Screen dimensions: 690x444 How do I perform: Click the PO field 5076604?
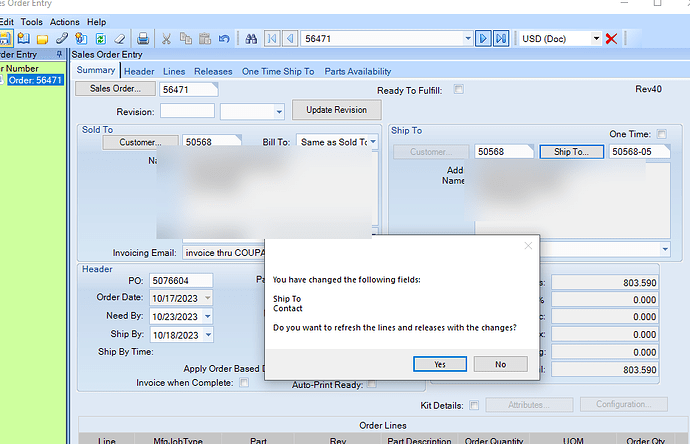click(181, 280)
